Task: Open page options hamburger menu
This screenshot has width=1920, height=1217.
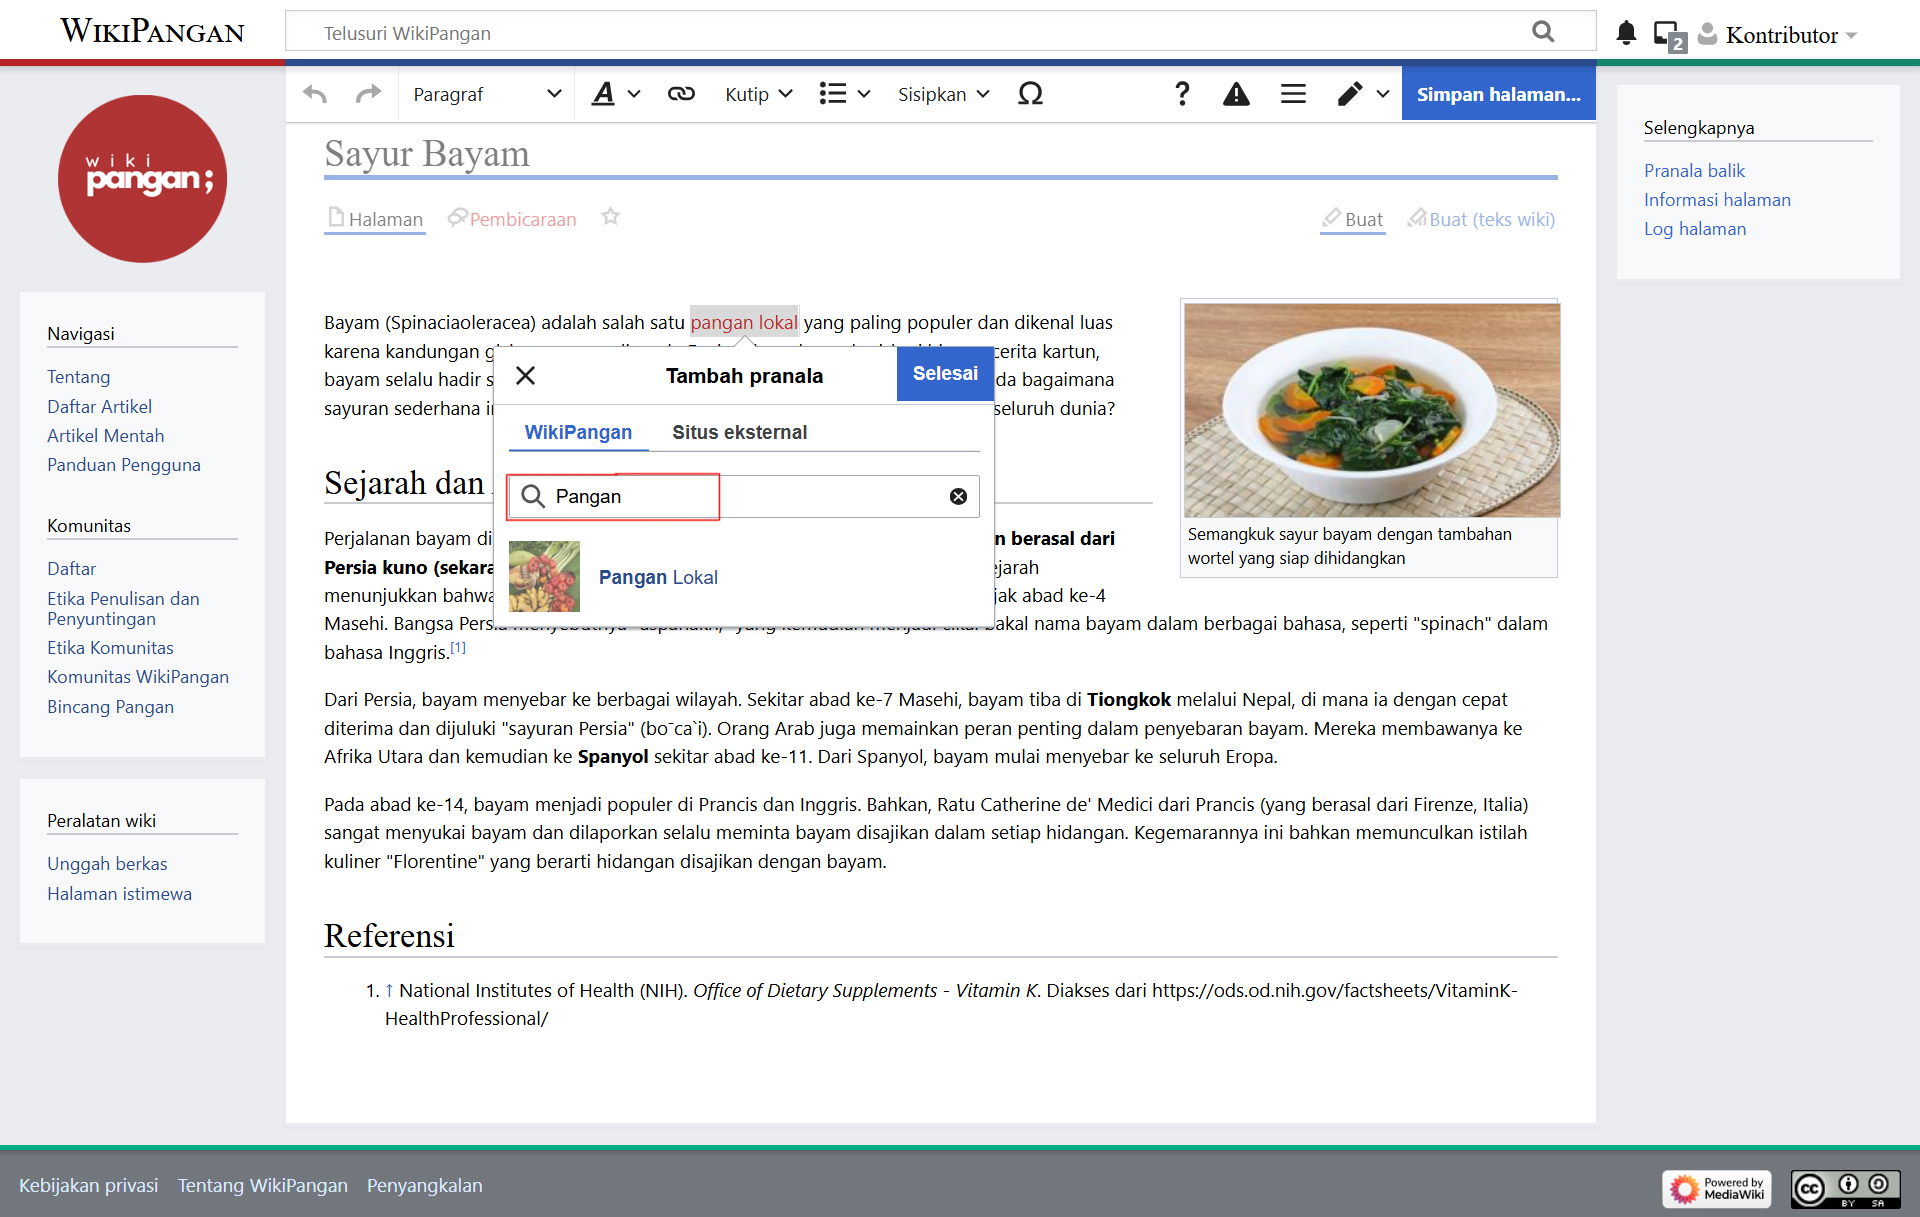Action: click(1293, 94)
